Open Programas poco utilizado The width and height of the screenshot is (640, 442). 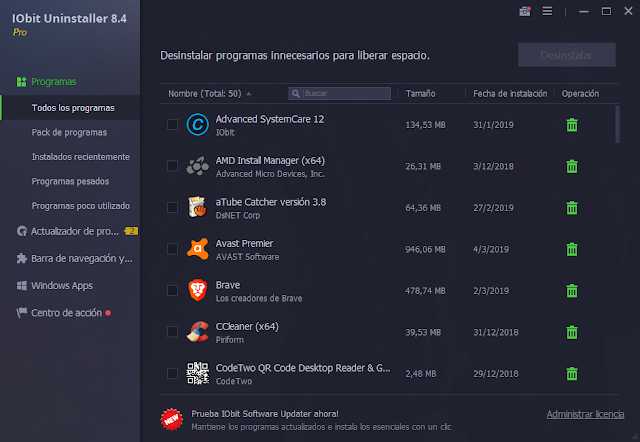coord(80,206)
